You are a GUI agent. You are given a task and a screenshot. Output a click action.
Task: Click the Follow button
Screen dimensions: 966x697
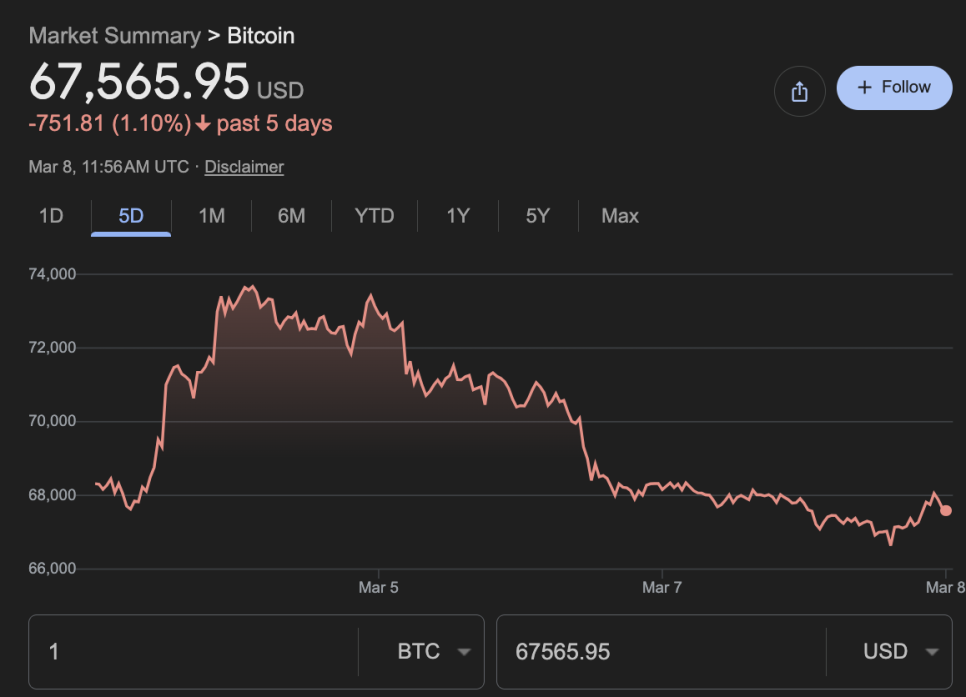tap(894, 88)
